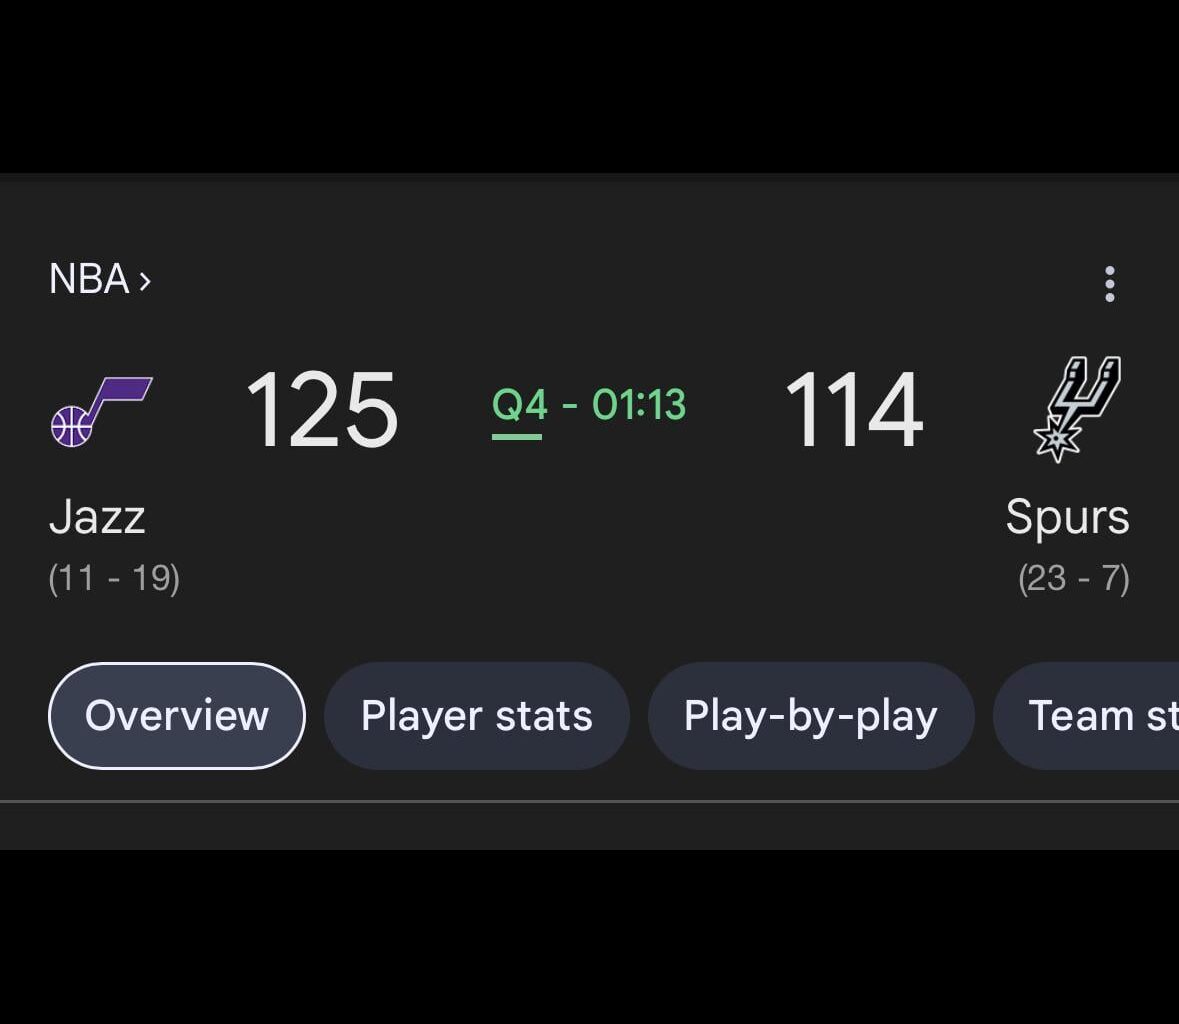Tap the San Antonio Spurs logo
Screen dimensions: 1179x1024
[1076, 408]
